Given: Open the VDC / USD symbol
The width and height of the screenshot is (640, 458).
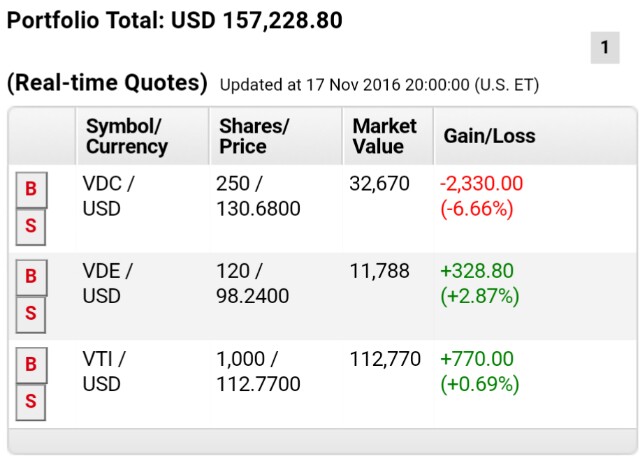Looking at the screenshot, I should pos(108,196).
